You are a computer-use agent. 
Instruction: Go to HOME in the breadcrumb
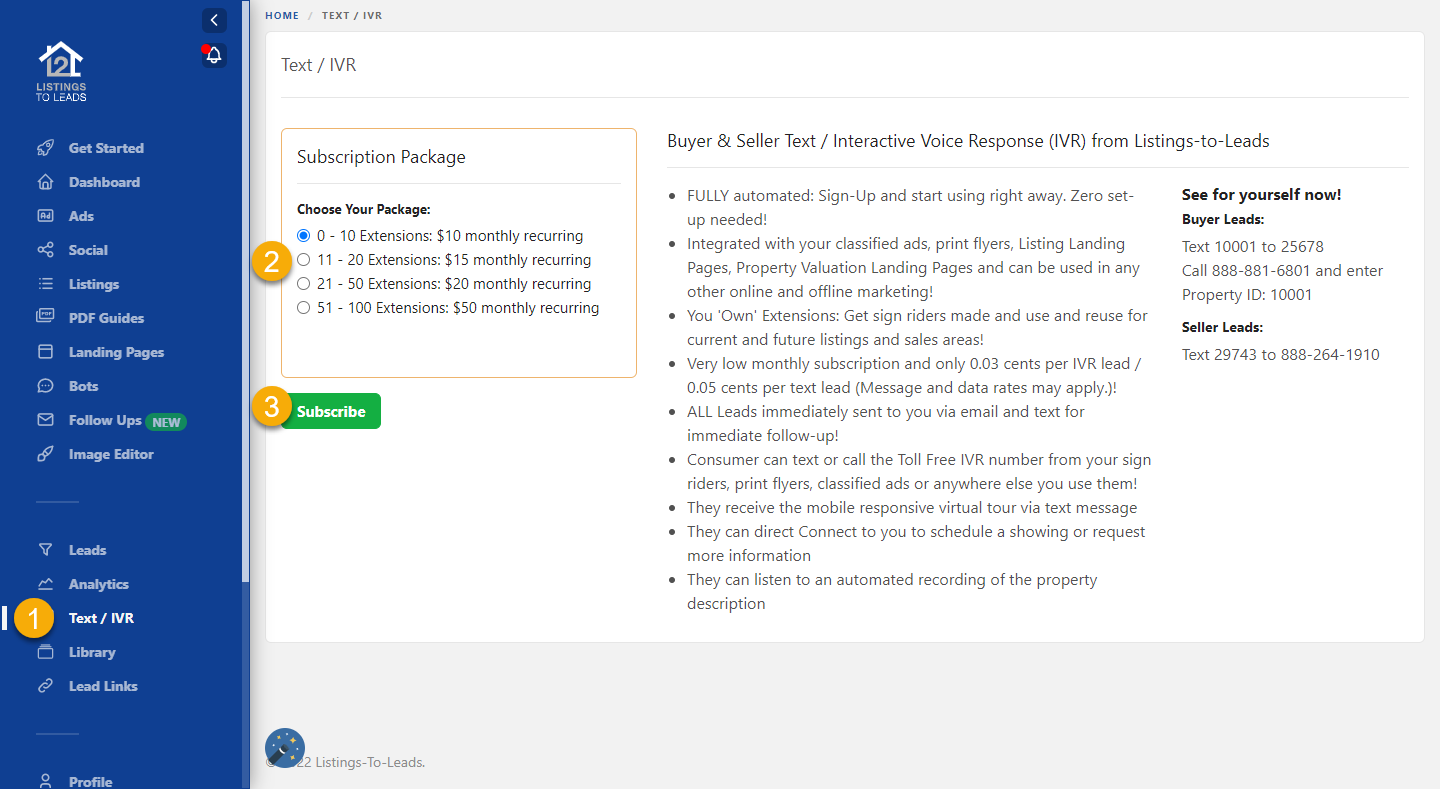[282, 16]
